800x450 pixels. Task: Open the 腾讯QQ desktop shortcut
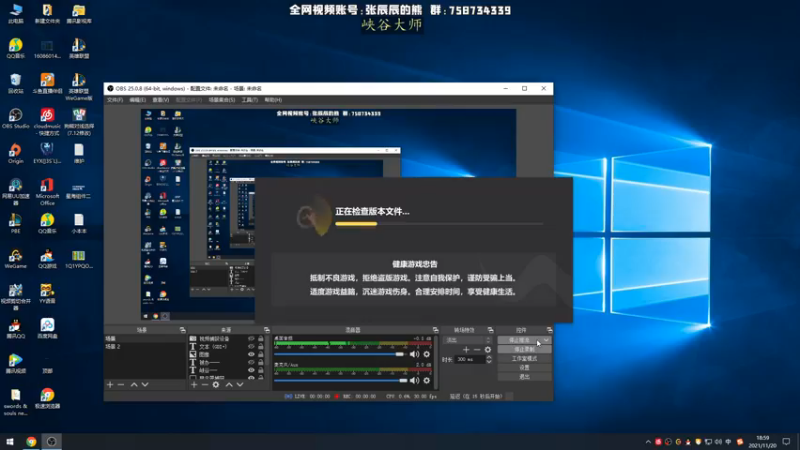point(15,329)
